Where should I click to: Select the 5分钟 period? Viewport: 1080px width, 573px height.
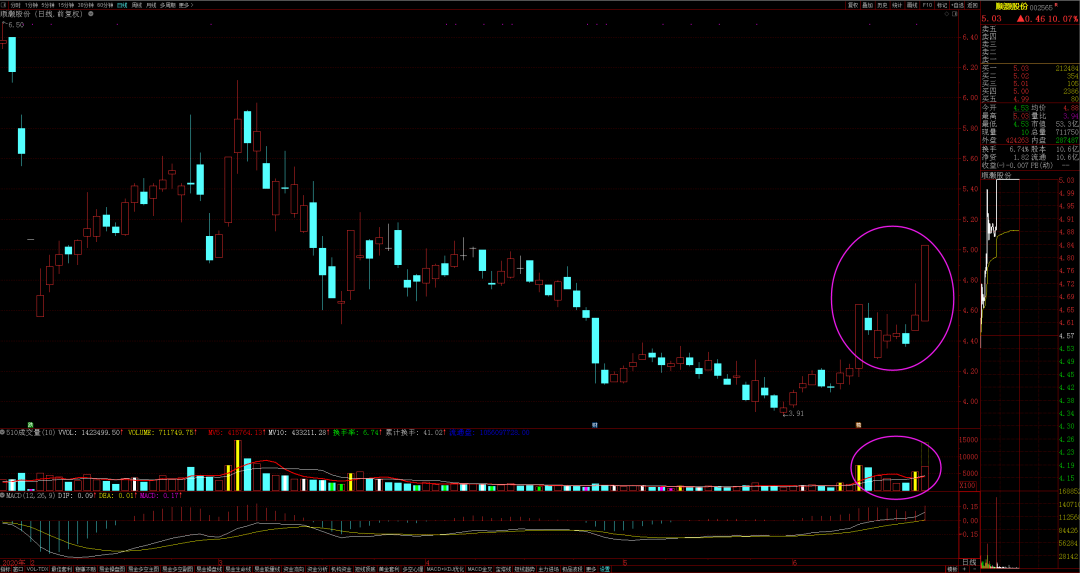click(48, 5)
